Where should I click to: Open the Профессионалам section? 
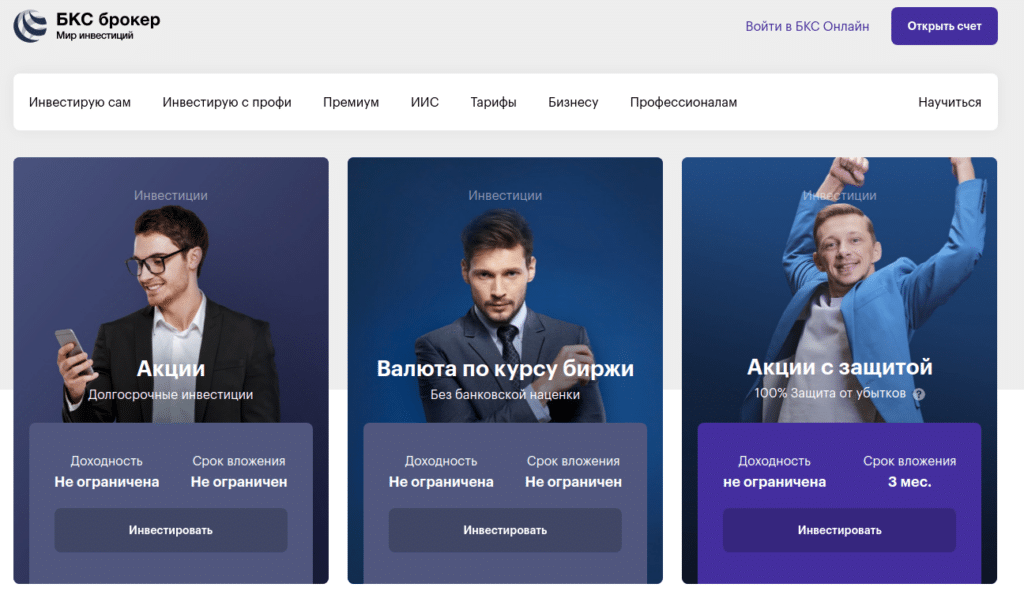[683, 102]
